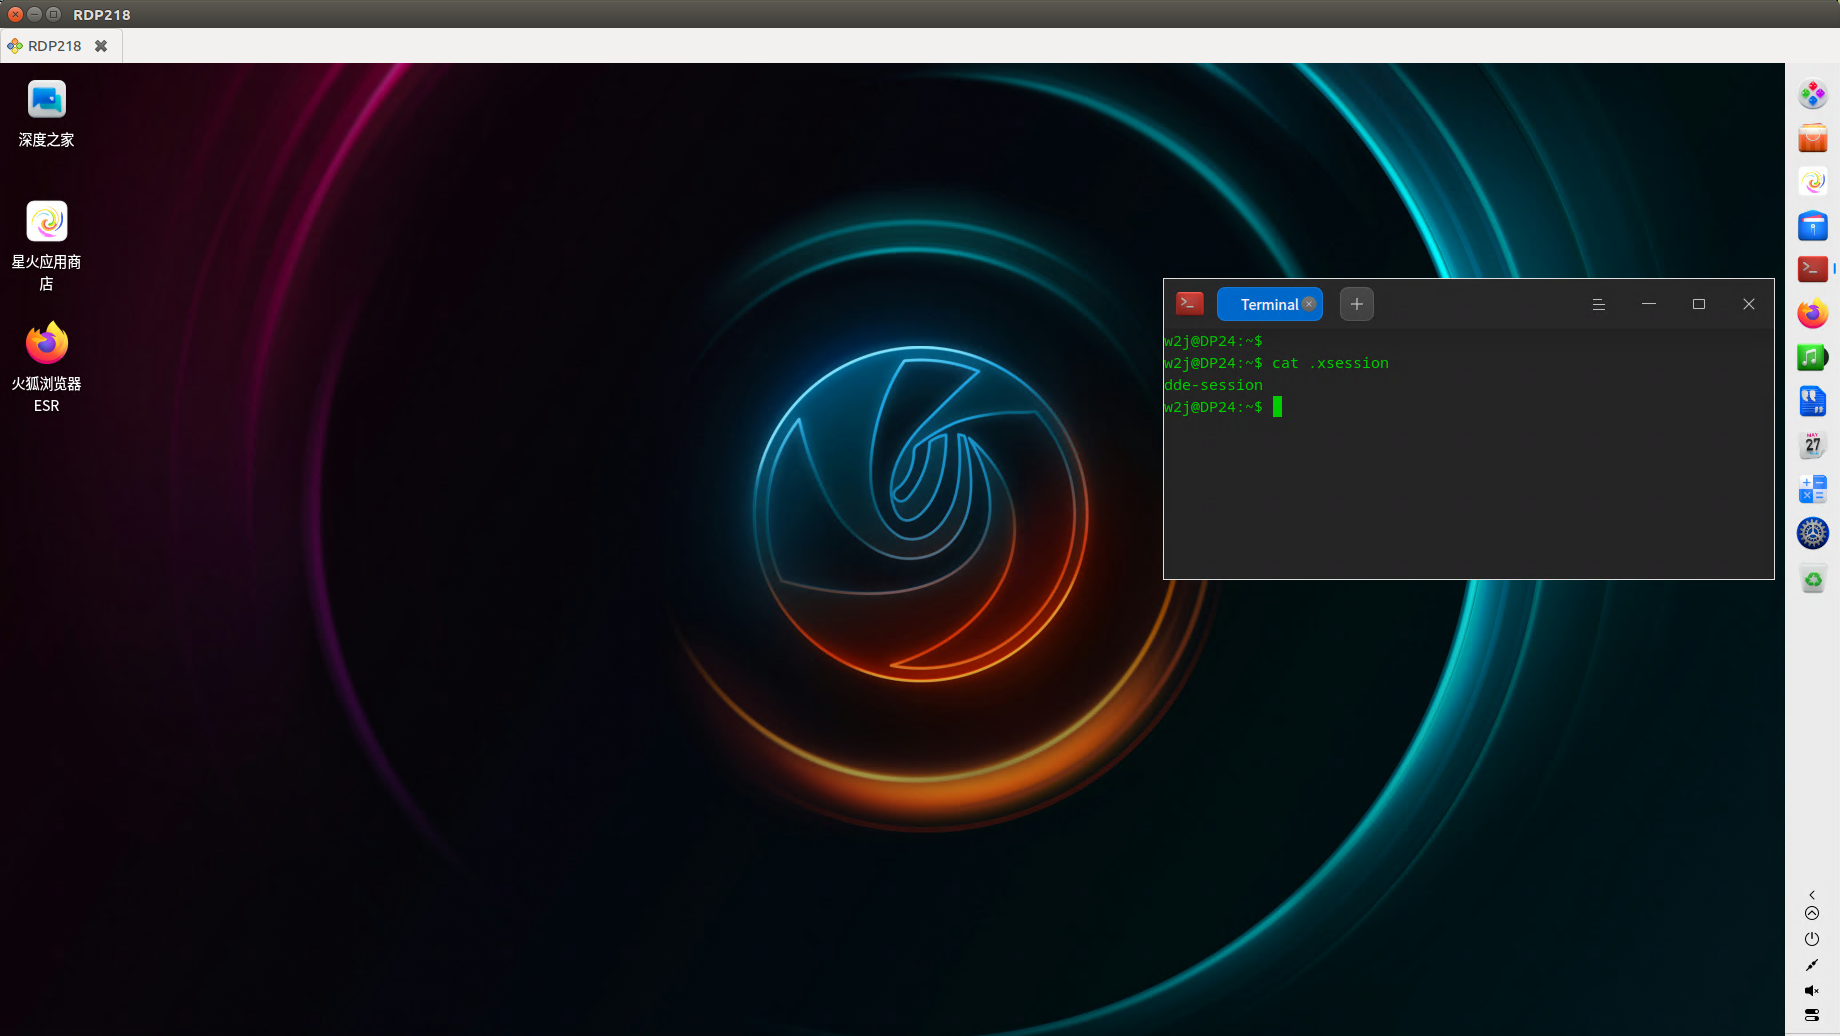Click the red terminal icon in title bar

pyautogui.click(x=1190, y=303)
